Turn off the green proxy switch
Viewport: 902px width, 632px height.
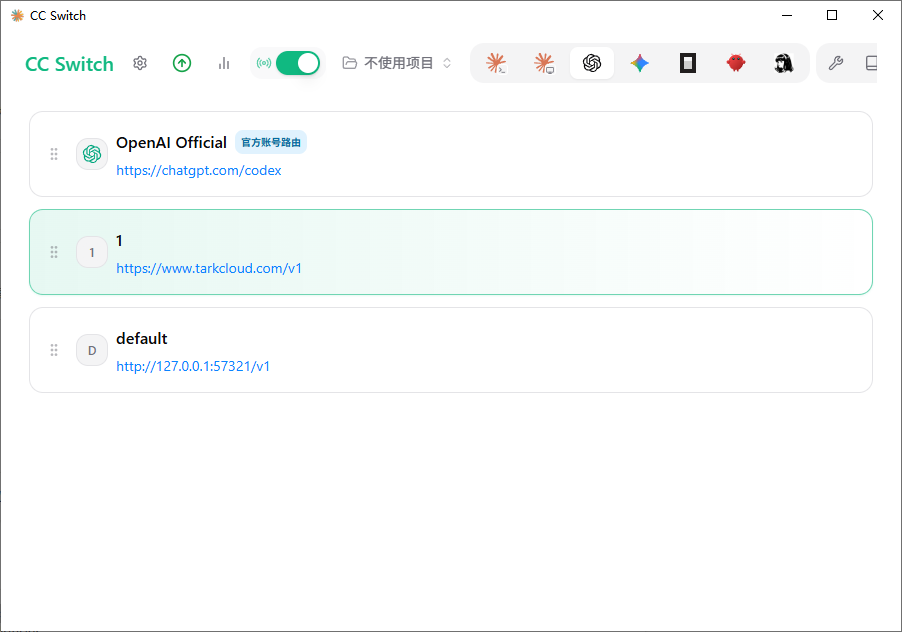point(298,63)
